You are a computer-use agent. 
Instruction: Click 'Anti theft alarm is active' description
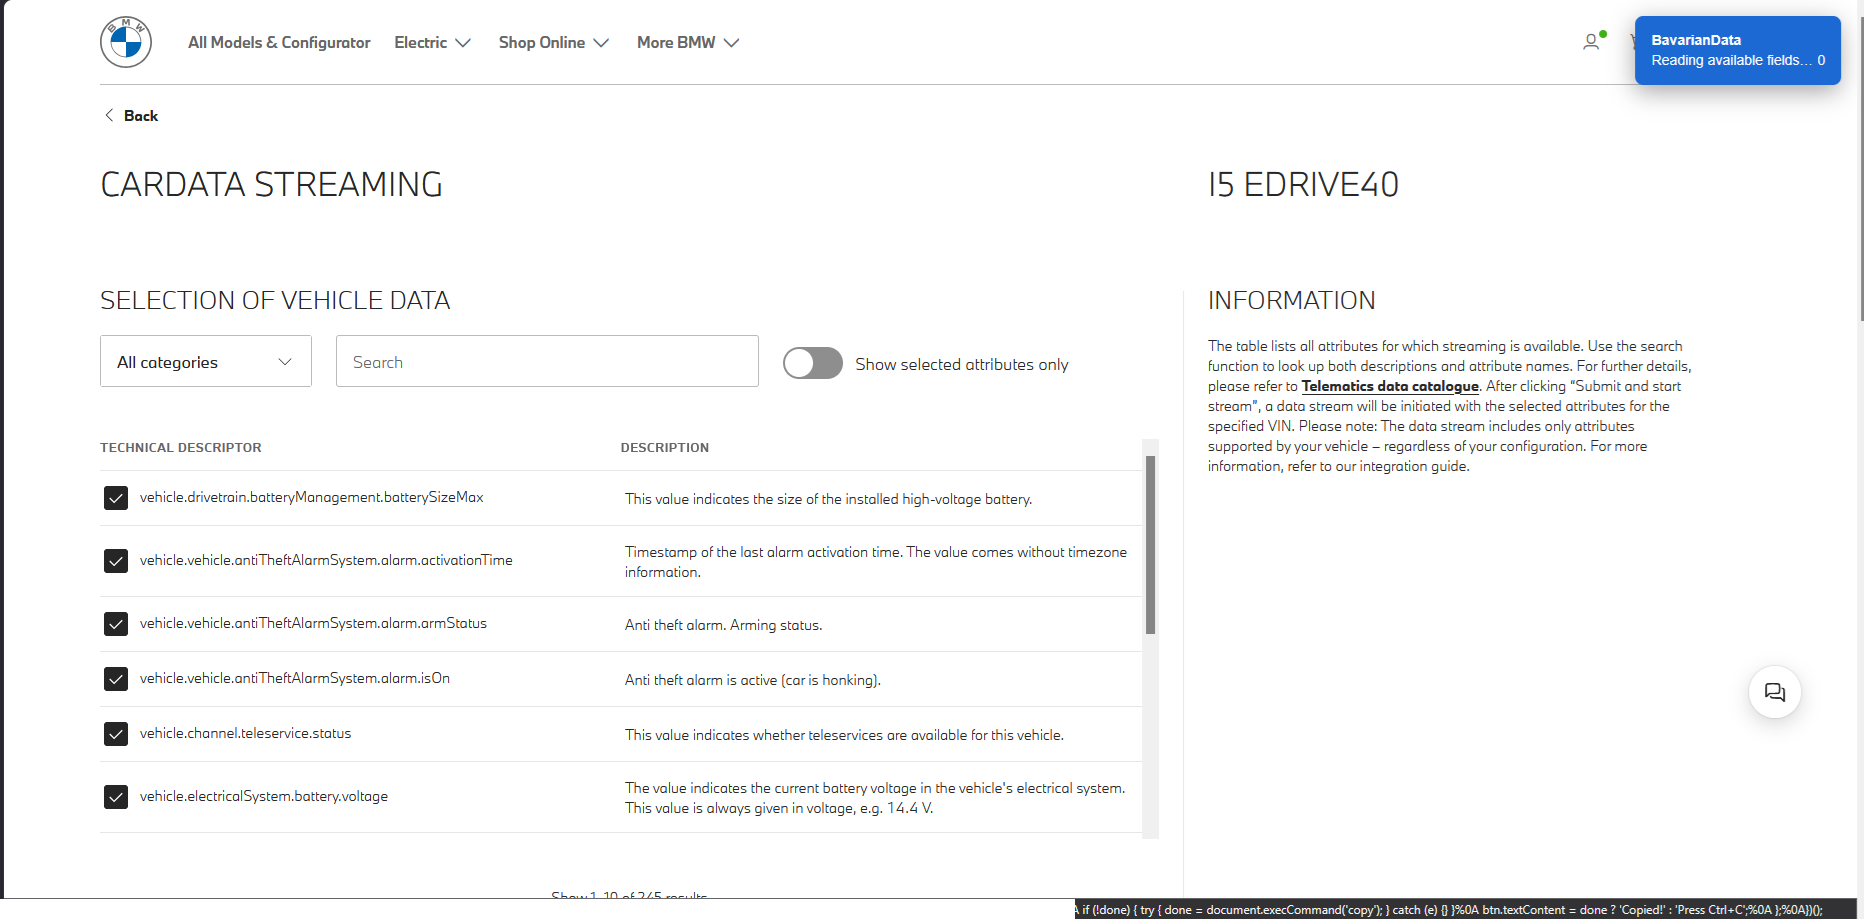pyautogui.click(x=753, y=680)
